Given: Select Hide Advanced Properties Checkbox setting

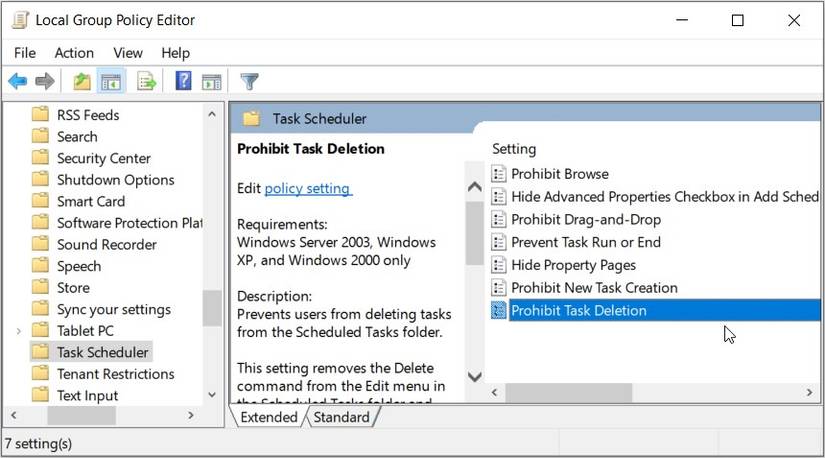Looking at the screenshot, I should click(x=665, y=196).
